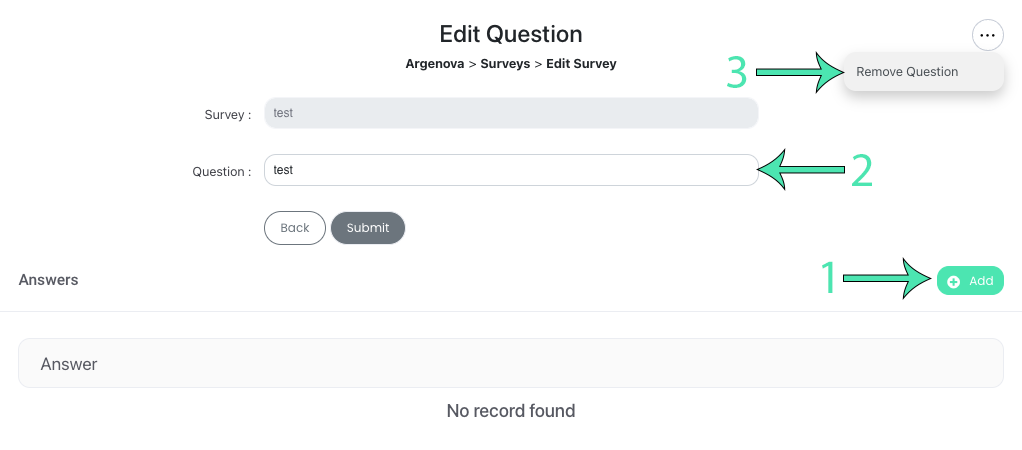Click the greyed-out Survey field

pyautogui.click(x=510, y=113)
